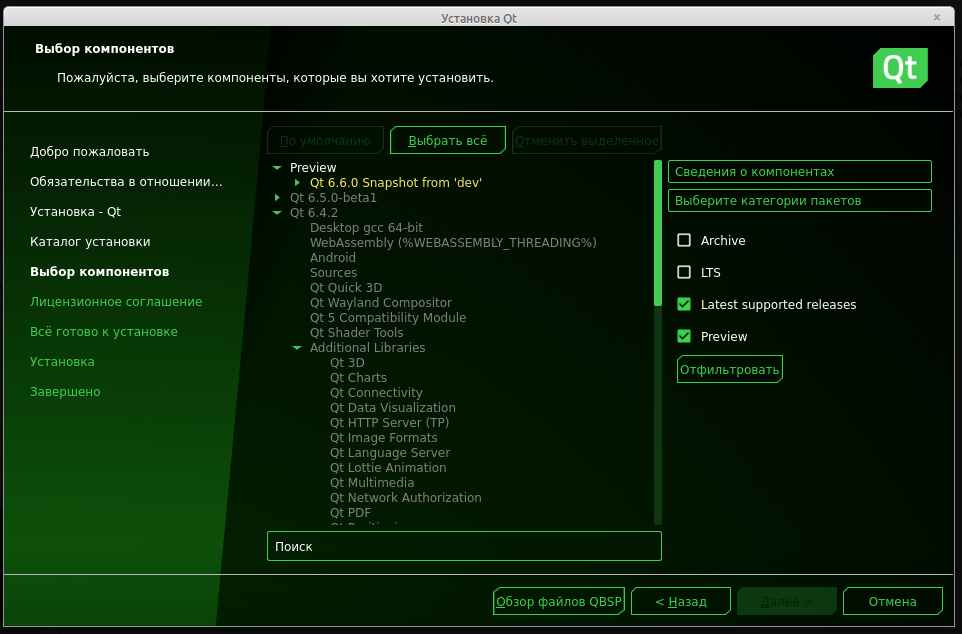The image size is (962, 634).
Task: Cancel installation with Отмена button
Action: [x=893, y=601]
